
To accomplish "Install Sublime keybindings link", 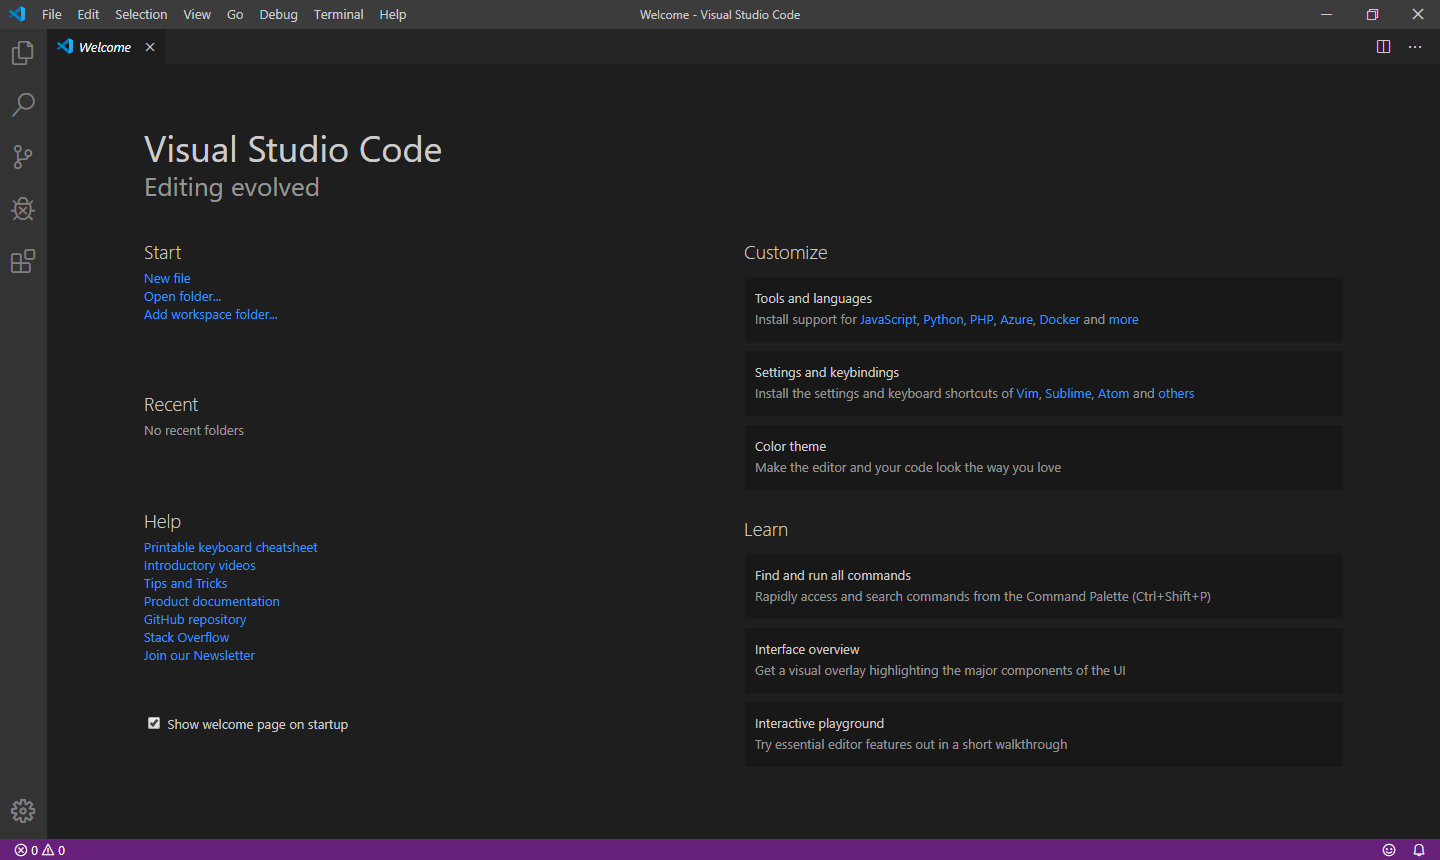I will (x=1068, y=393).
